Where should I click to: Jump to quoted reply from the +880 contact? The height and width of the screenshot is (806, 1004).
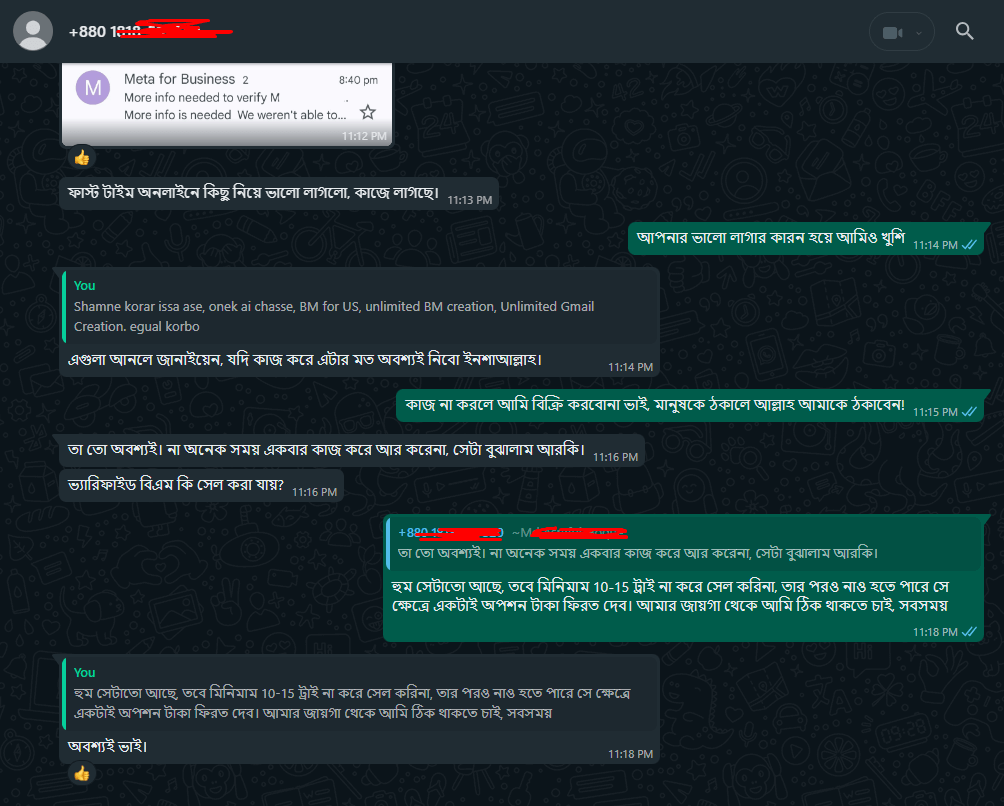(x=684, y=543)
